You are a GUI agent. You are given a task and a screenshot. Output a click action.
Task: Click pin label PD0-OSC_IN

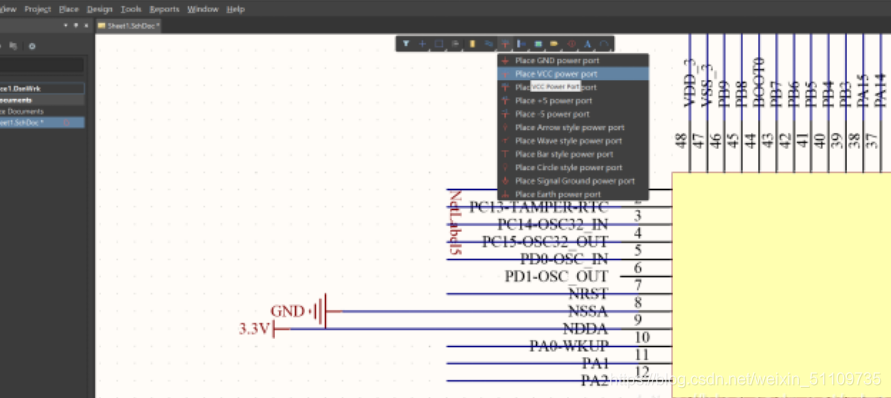pyautogui.click(x=564, y=259)
